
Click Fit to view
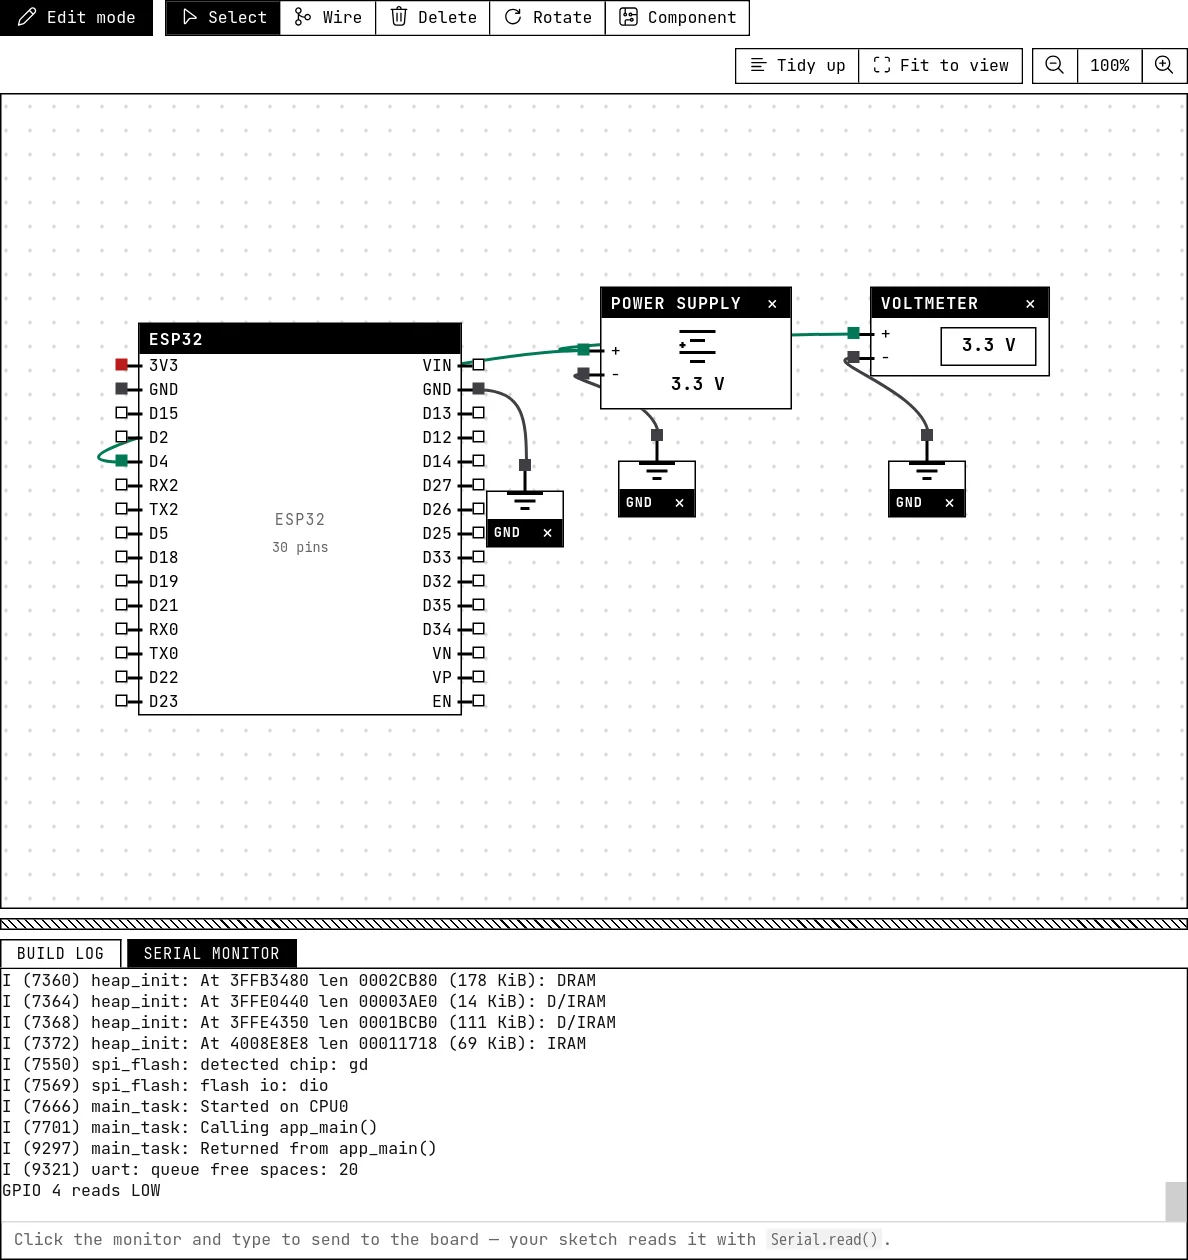pos(940,65)
